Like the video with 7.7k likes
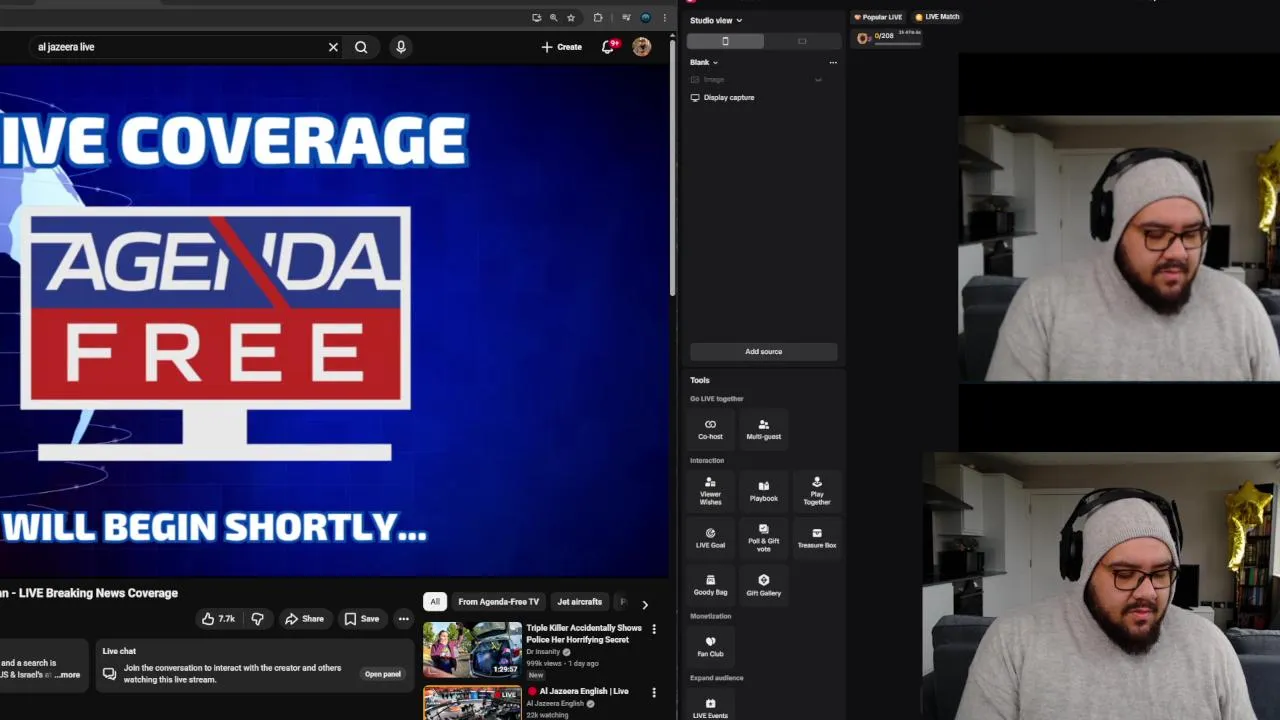The image size is (1280, 720). pos(218,619)
